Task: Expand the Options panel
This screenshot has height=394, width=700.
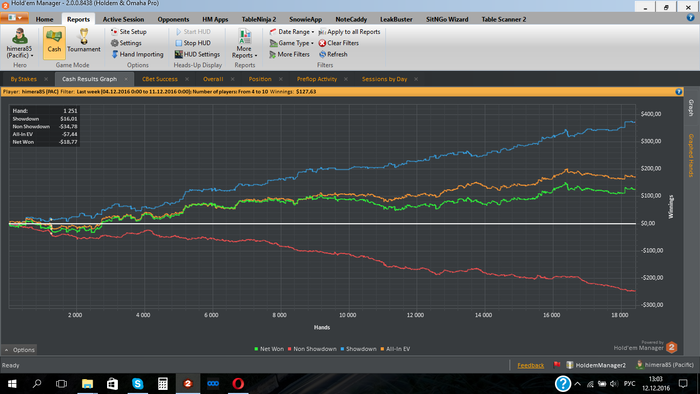Action: point(19,350)
